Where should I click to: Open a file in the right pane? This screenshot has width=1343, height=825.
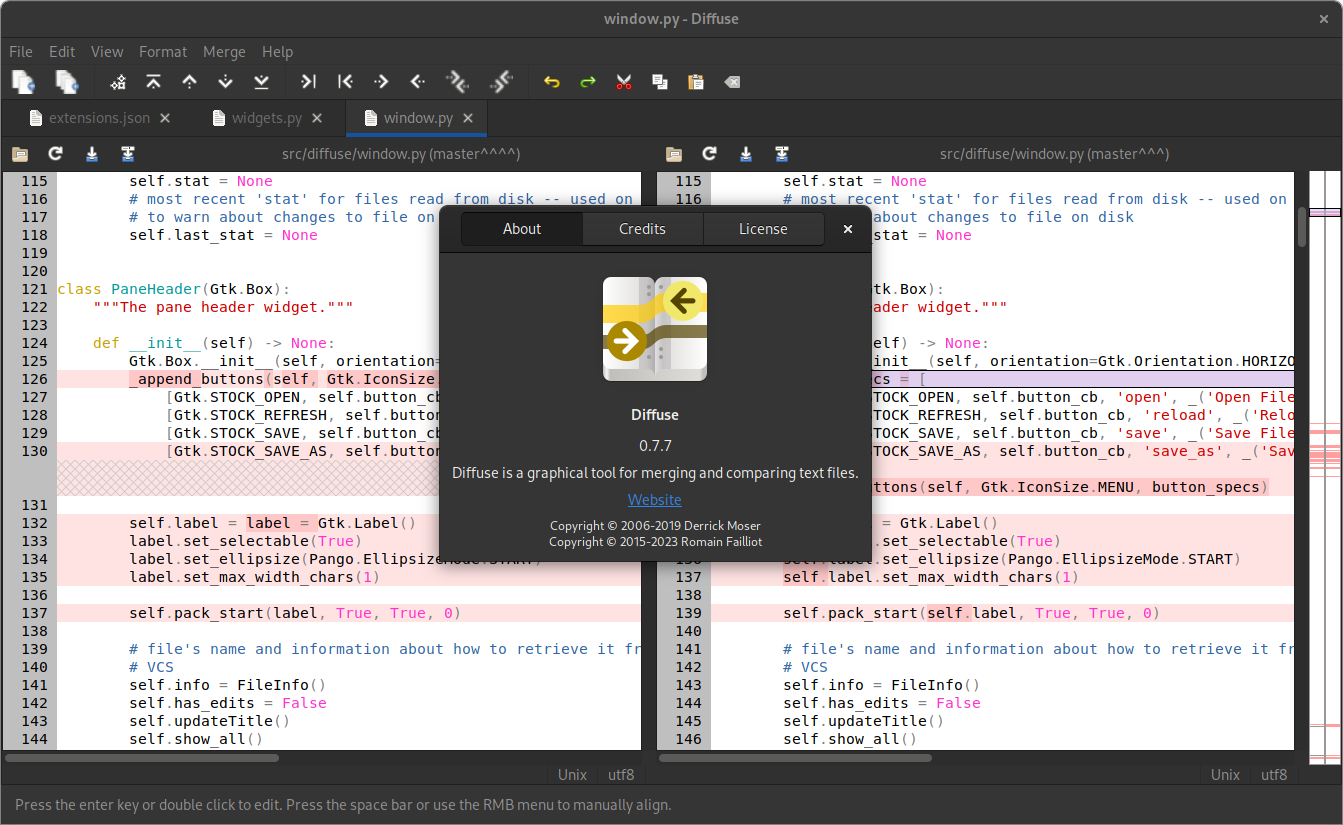pos(674,154)
